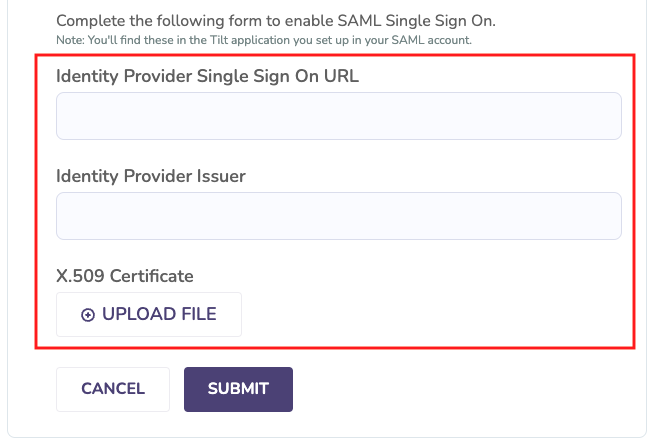Click the Identity Provider Issuer label
Screen dimensions: 655x439
coord(151,176)
